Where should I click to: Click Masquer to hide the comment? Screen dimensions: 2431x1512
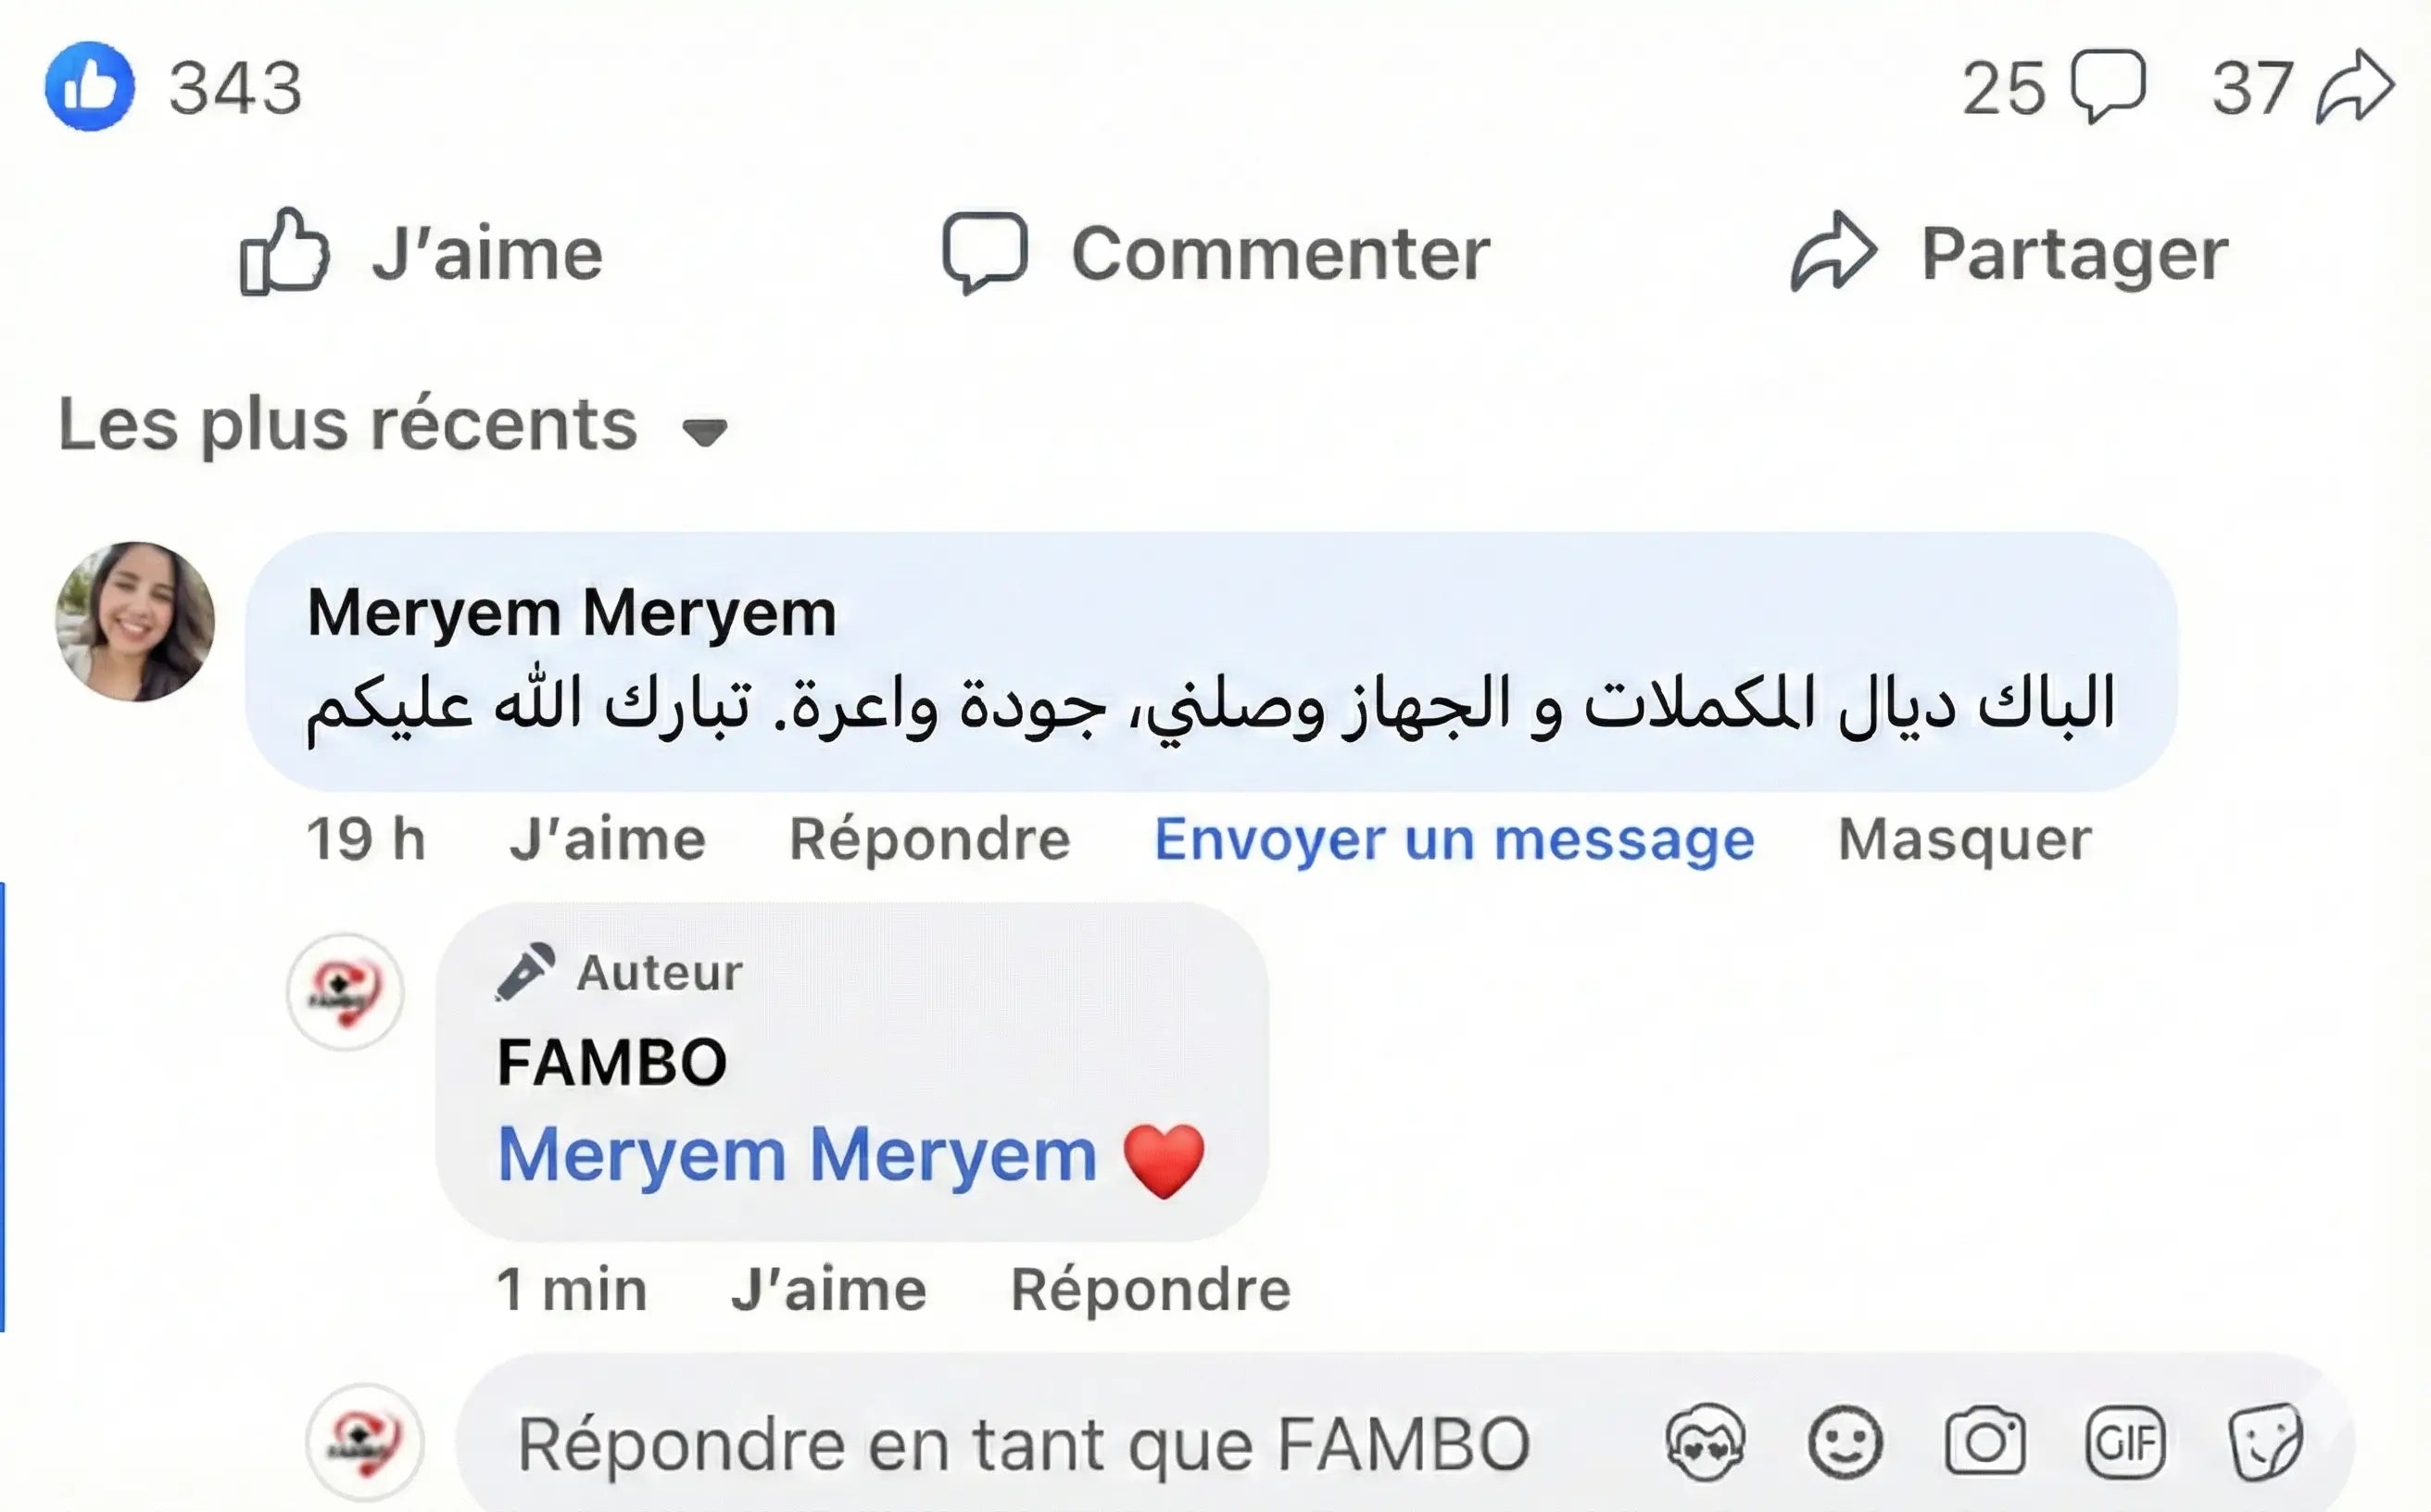(1964, 839)
